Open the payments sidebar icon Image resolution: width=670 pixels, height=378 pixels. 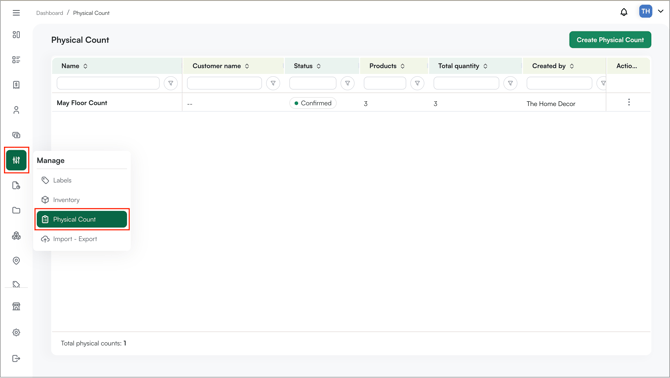click(x=16, y=135)
